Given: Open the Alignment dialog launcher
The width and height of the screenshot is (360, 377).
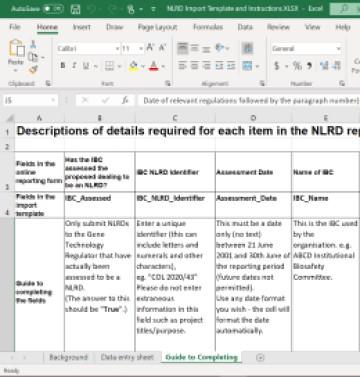Looking at the screenshot, I should click(x=262, y=83).
